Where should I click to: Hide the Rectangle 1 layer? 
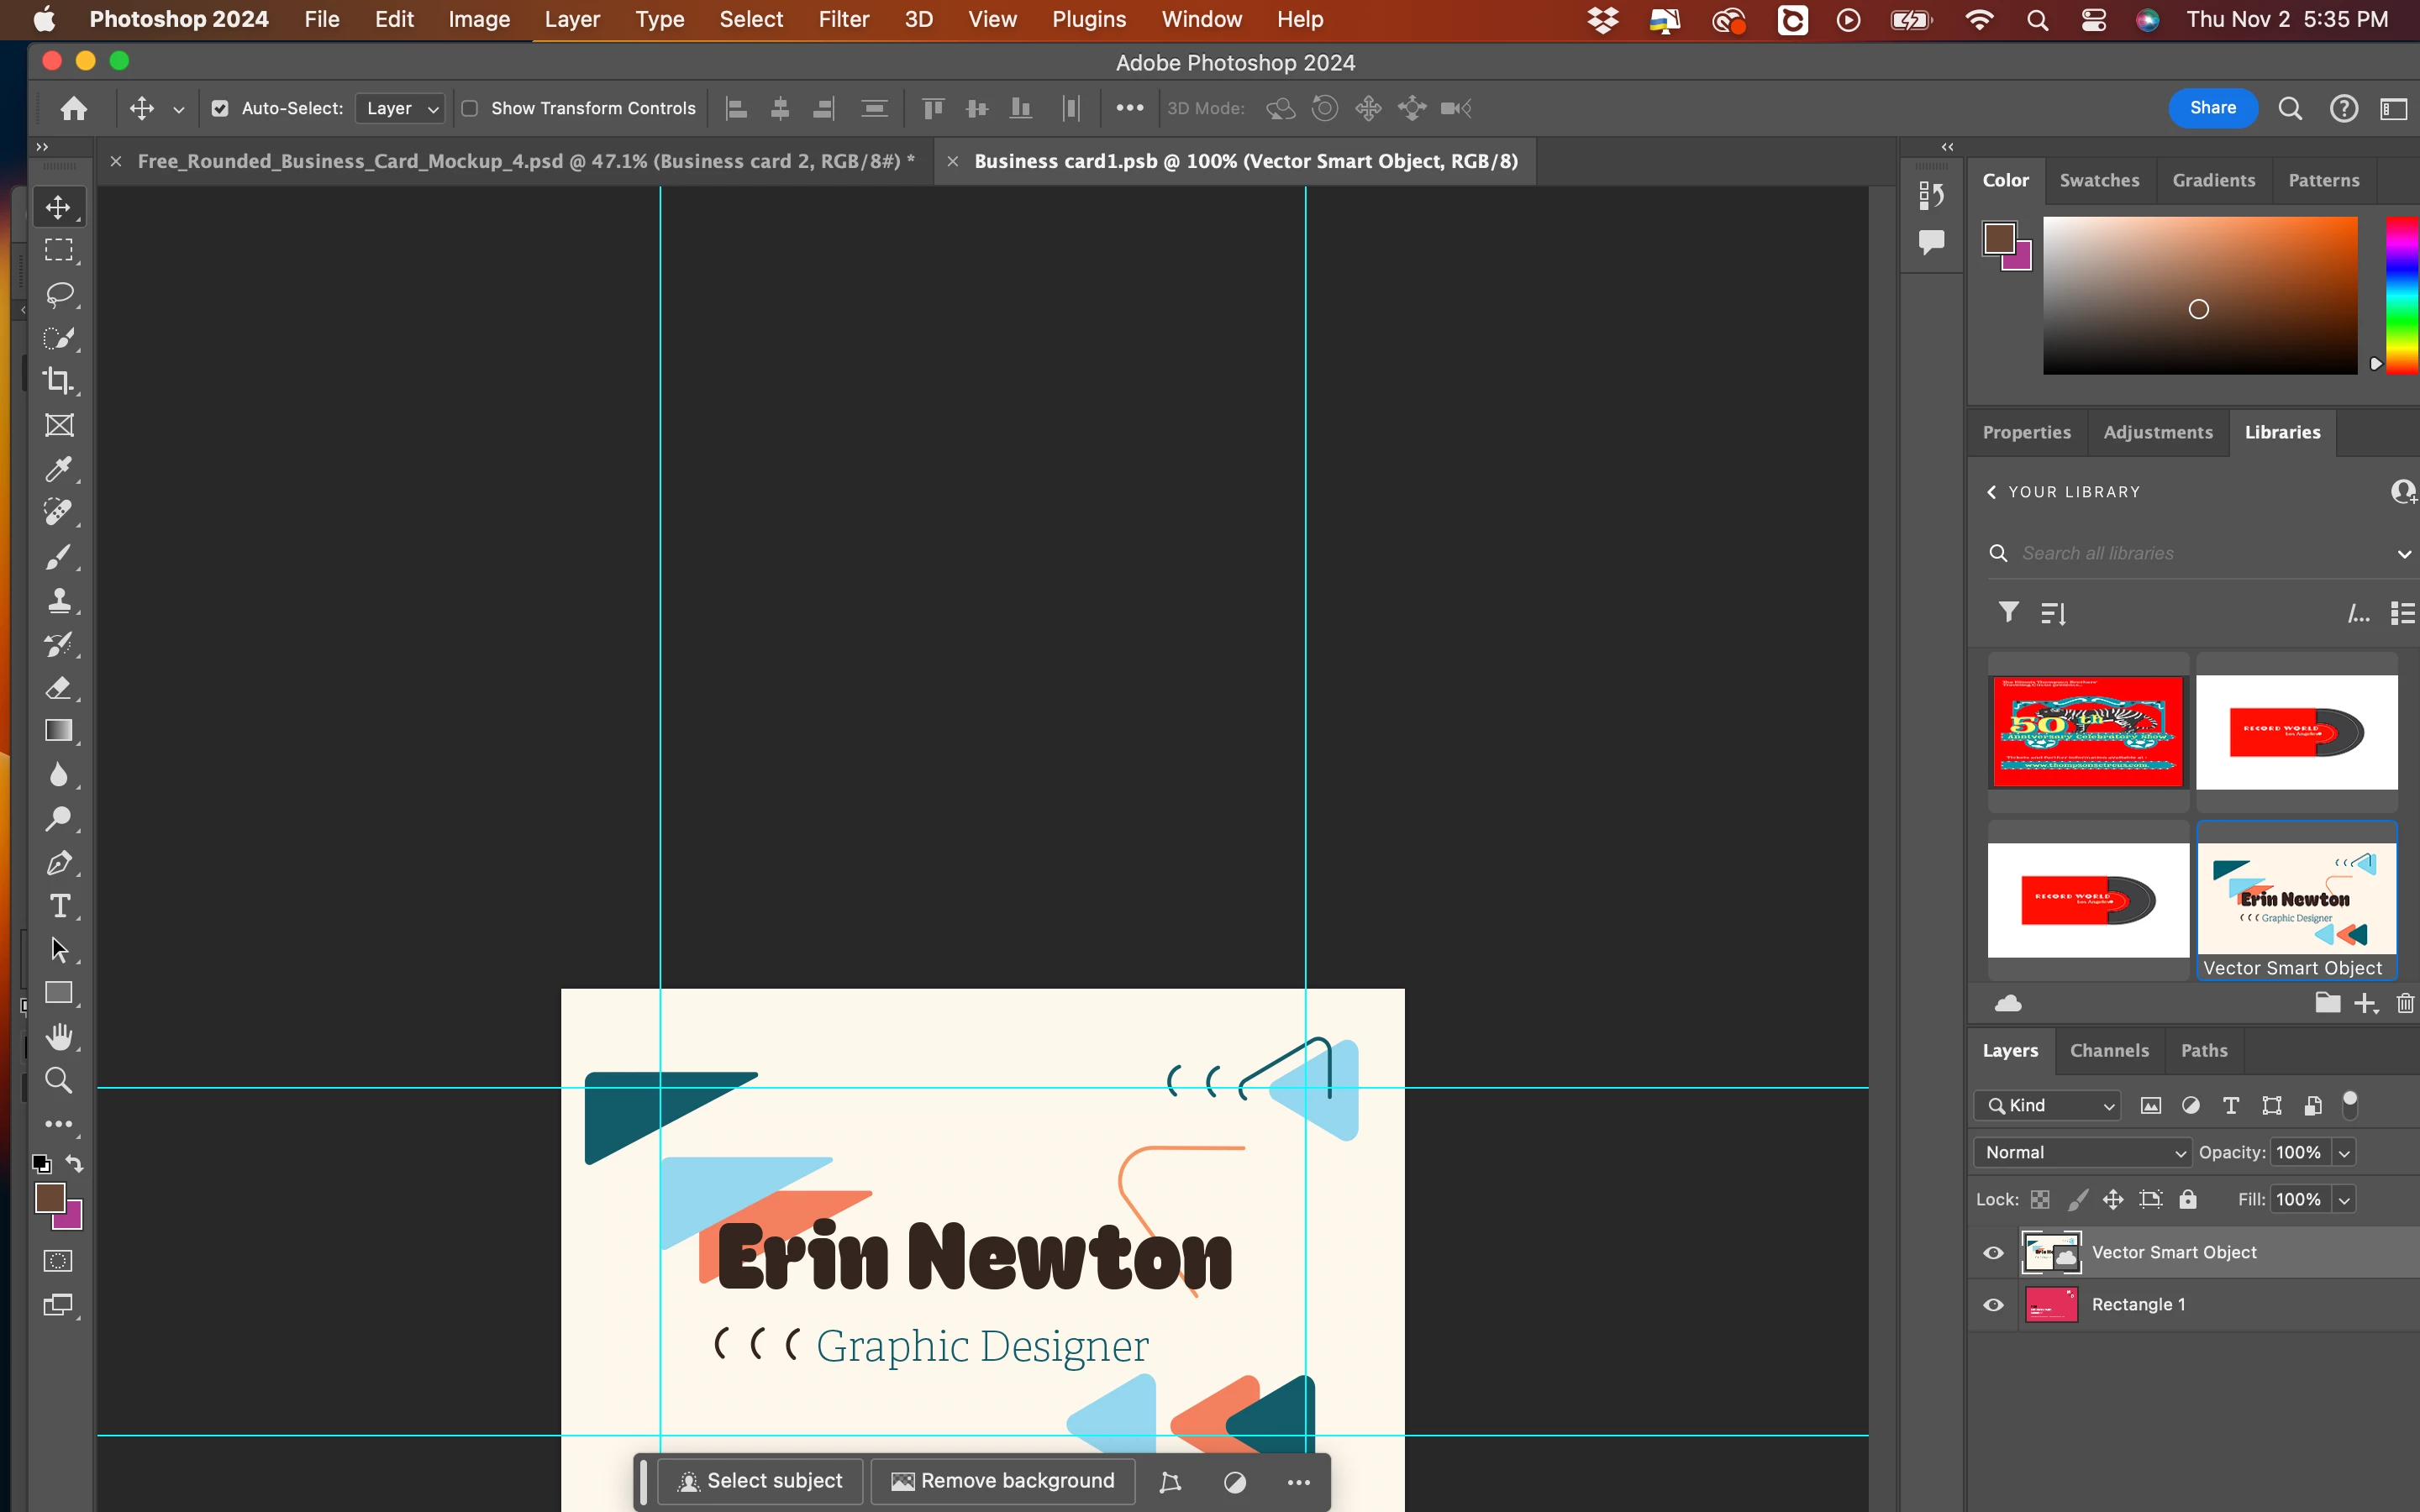click(x=1993, y=1305)
